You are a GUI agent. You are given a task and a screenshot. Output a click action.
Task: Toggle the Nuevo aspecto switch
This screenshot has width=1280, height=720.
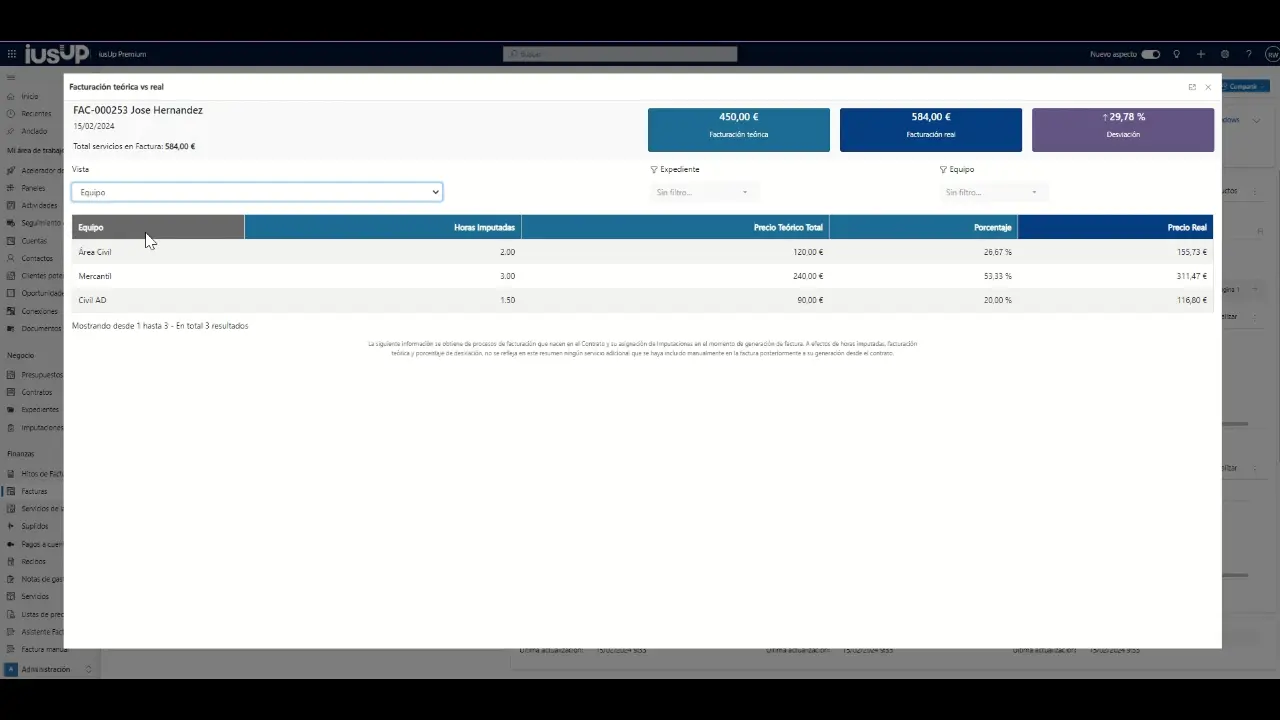pos(1150,54)
